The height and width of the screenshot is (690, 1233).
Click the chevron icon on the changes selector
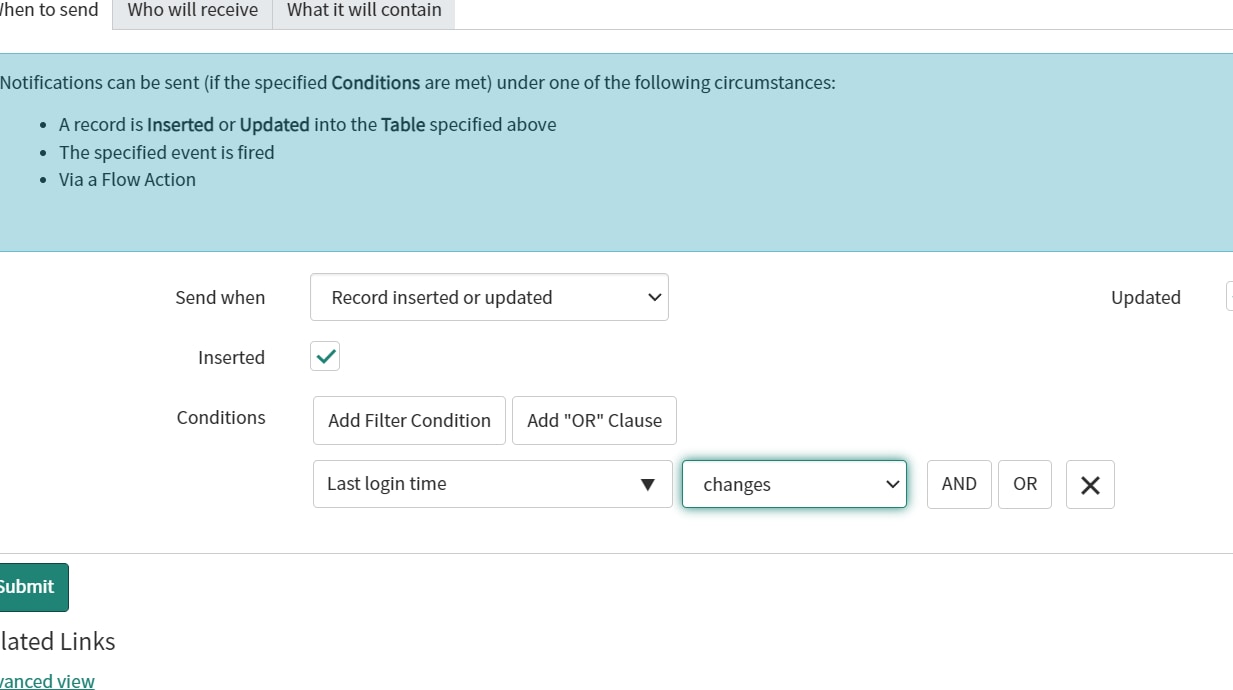coord(892,484)
